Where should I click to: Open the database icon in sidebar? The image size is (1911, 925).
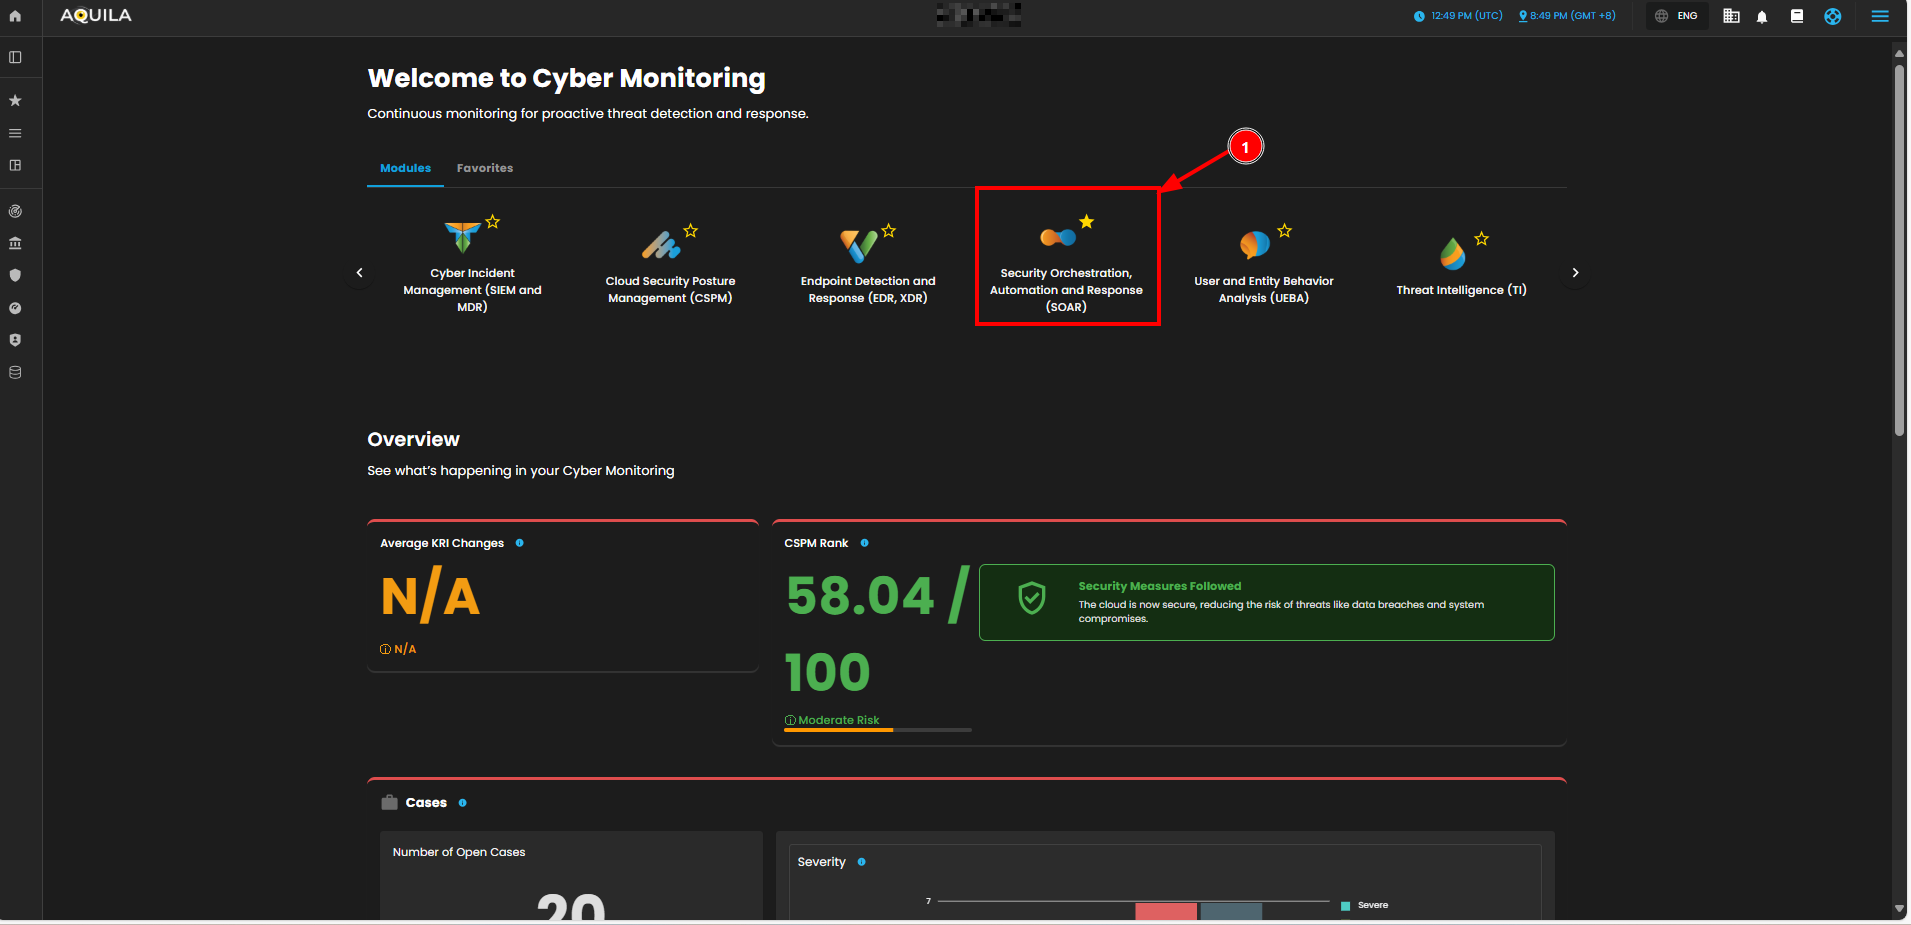(15, 372)
